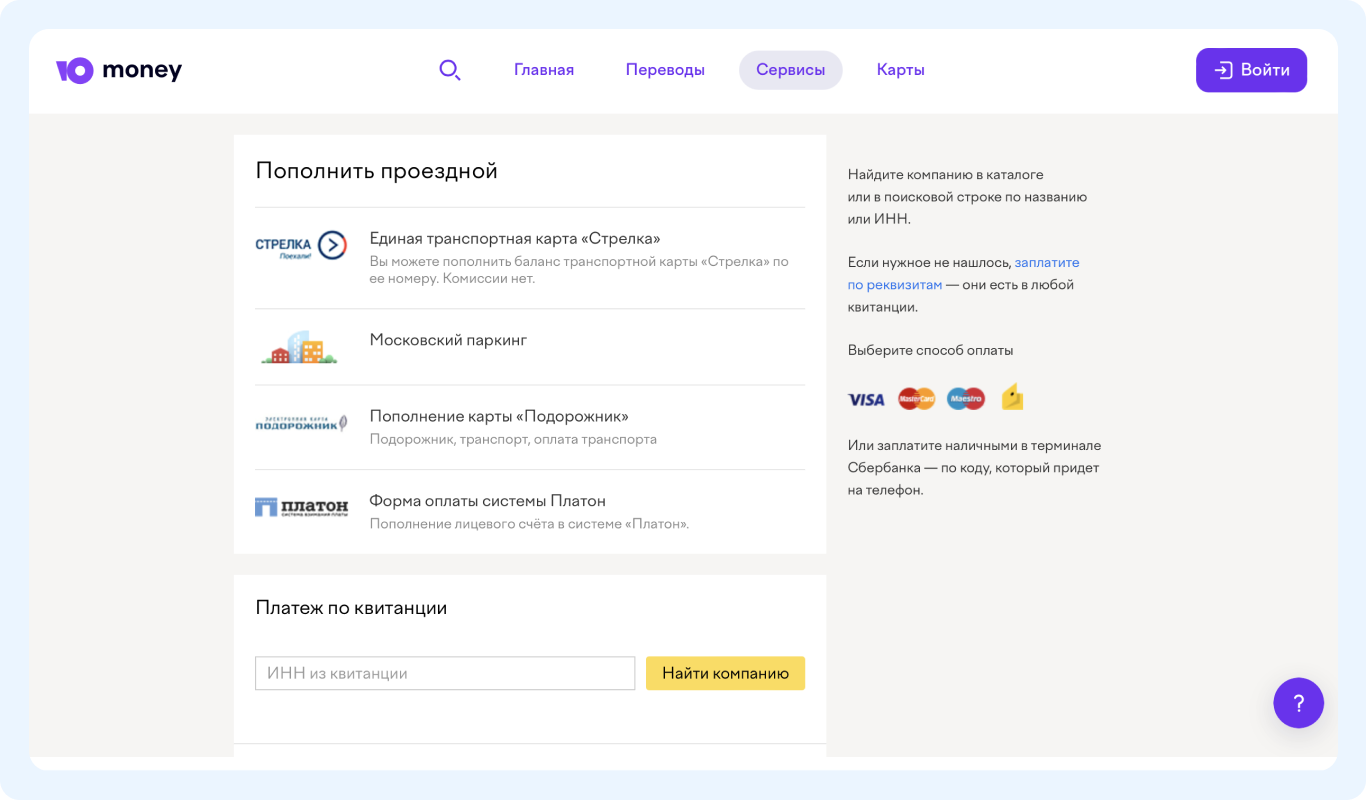This screenshot has width=1366, height=800.
Task: Open Единая транспортная карta «Стрелка» title
Action: 515,239
